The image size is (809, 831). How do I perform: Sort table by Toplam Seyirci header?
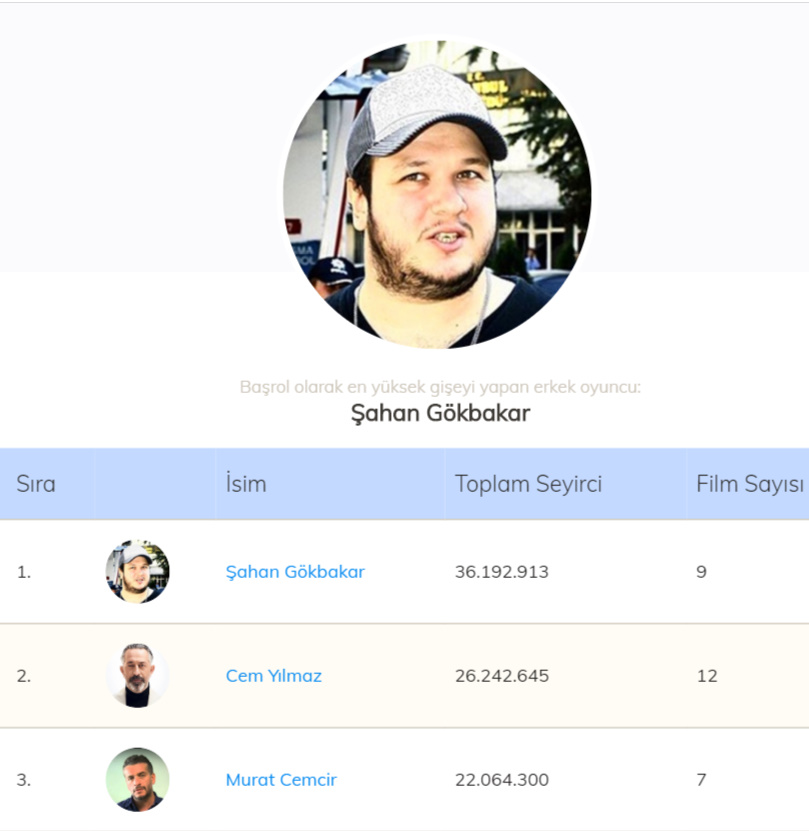point(528,485)
